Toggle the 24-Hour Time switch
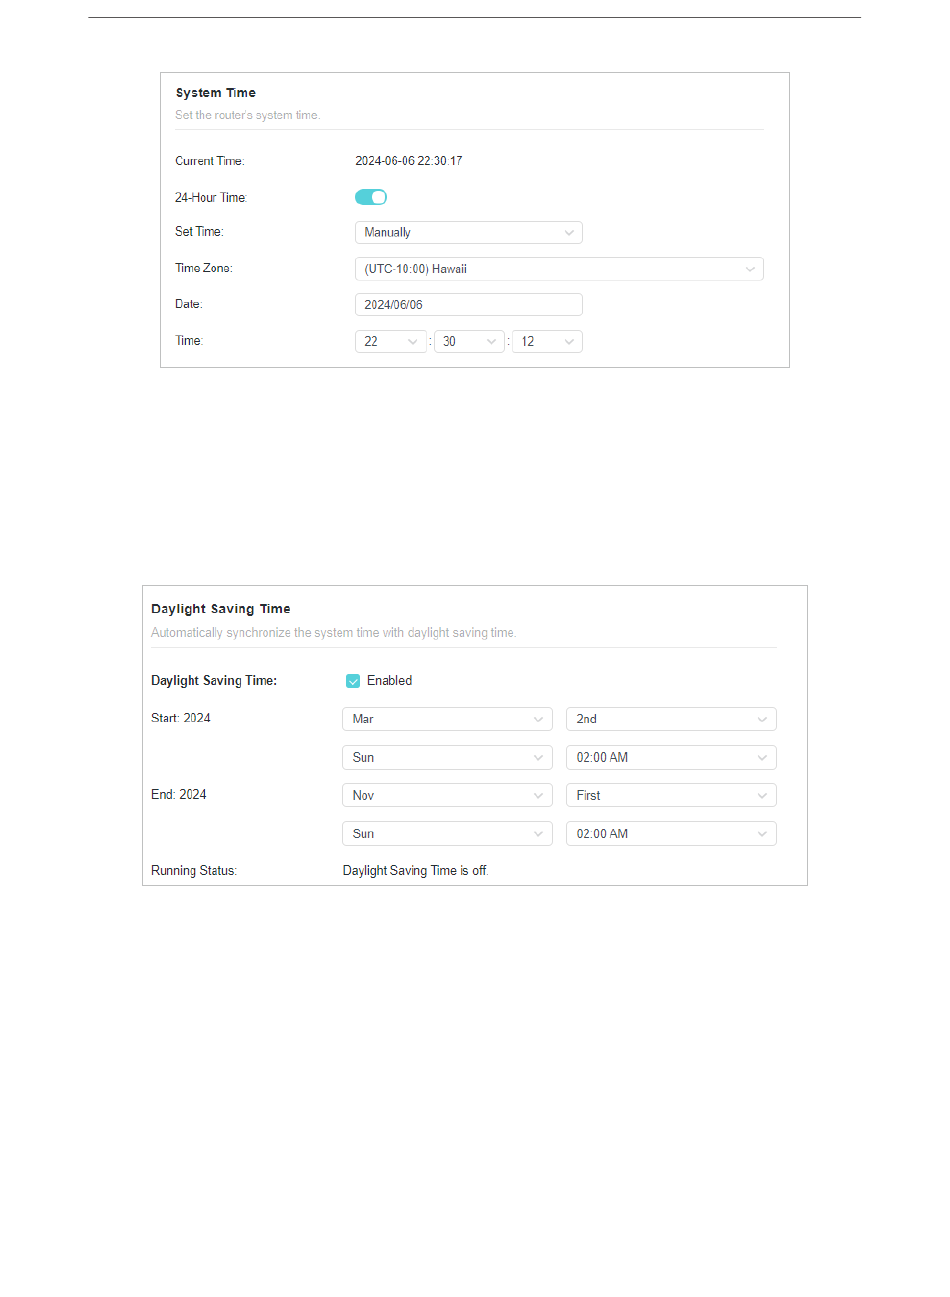This screenshot has height=1297, width=950. point(371,197)
